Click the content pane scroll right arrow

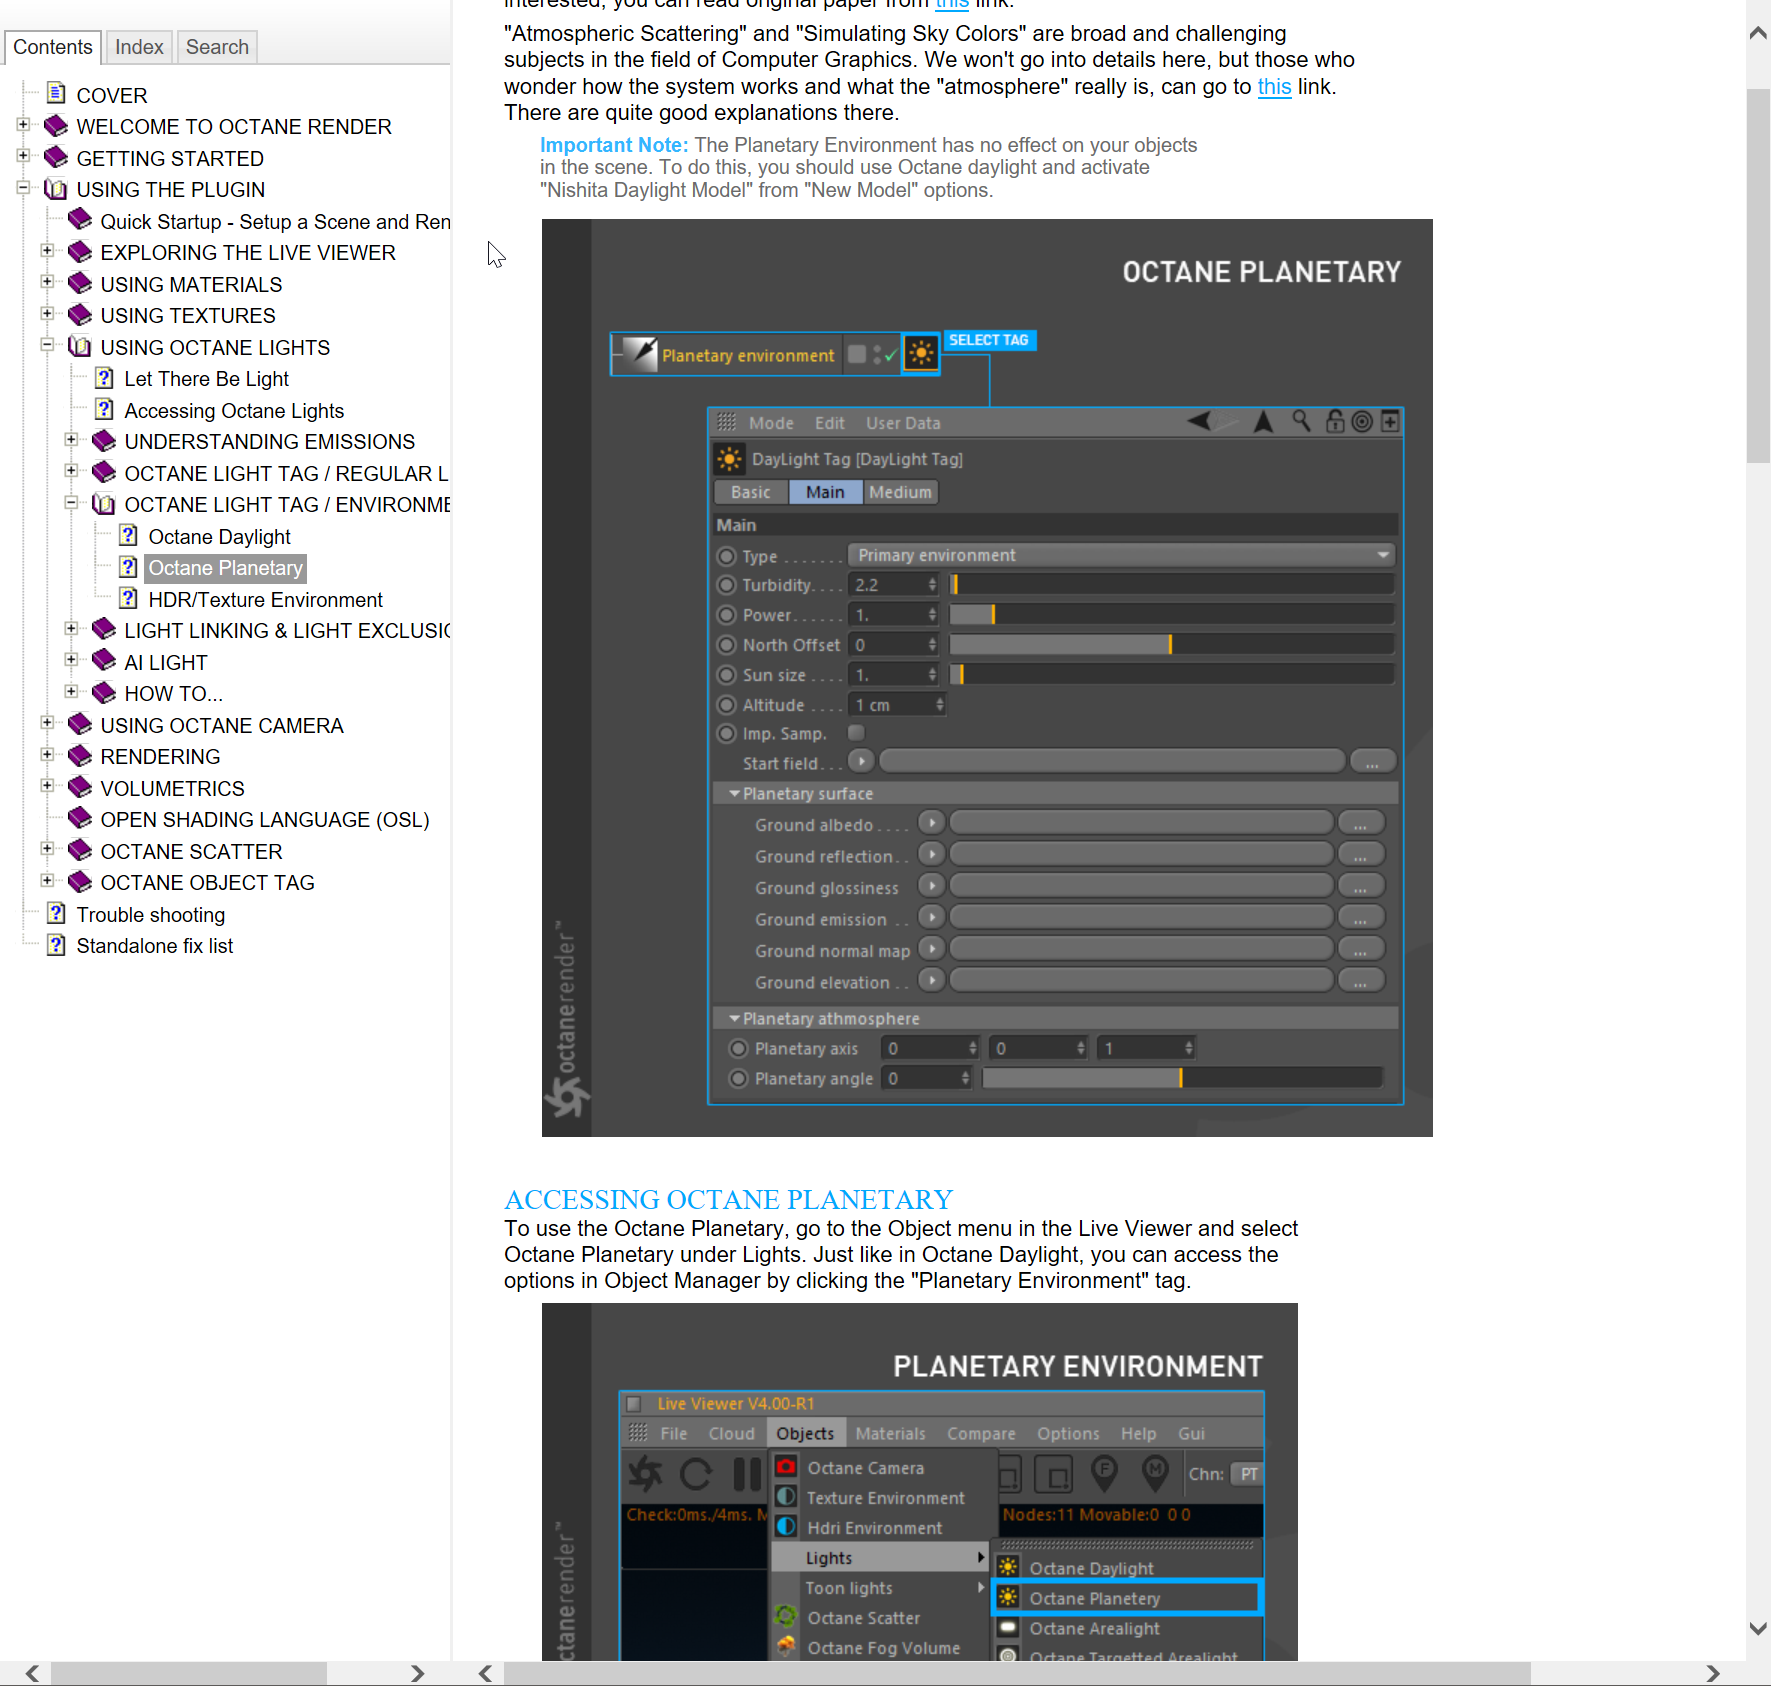[x=1713, y=1673]
